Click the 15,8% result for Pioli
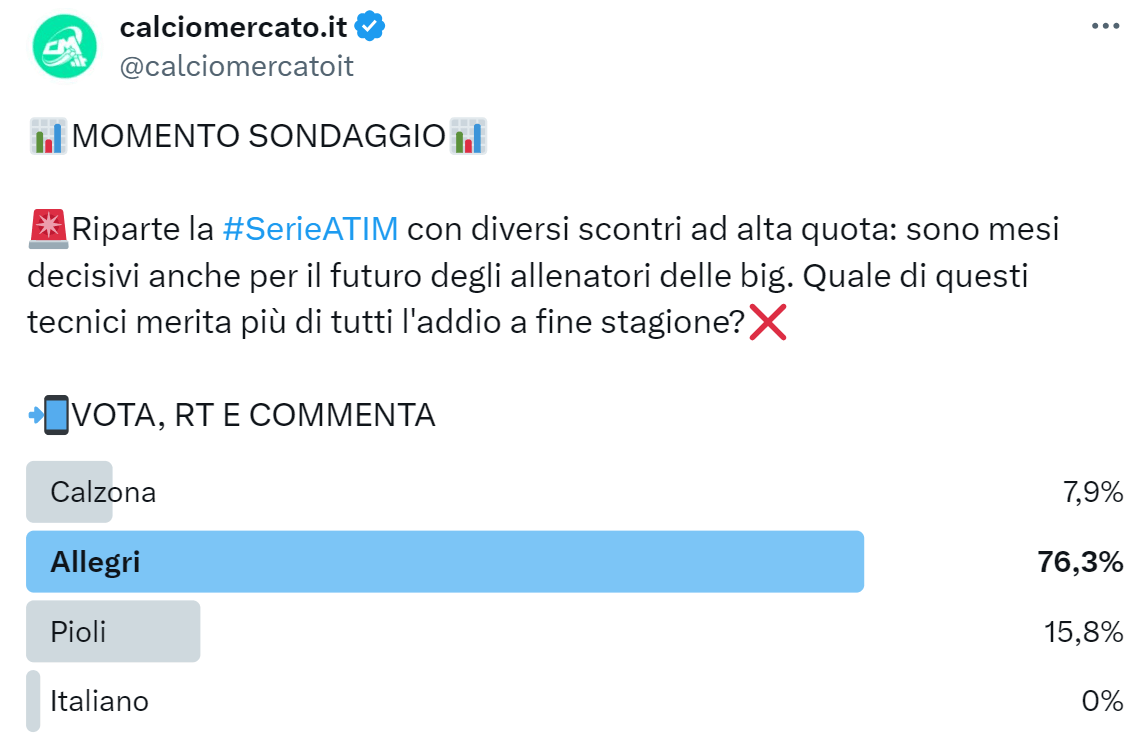The image size is (1144, 745). pos(1083,632)
